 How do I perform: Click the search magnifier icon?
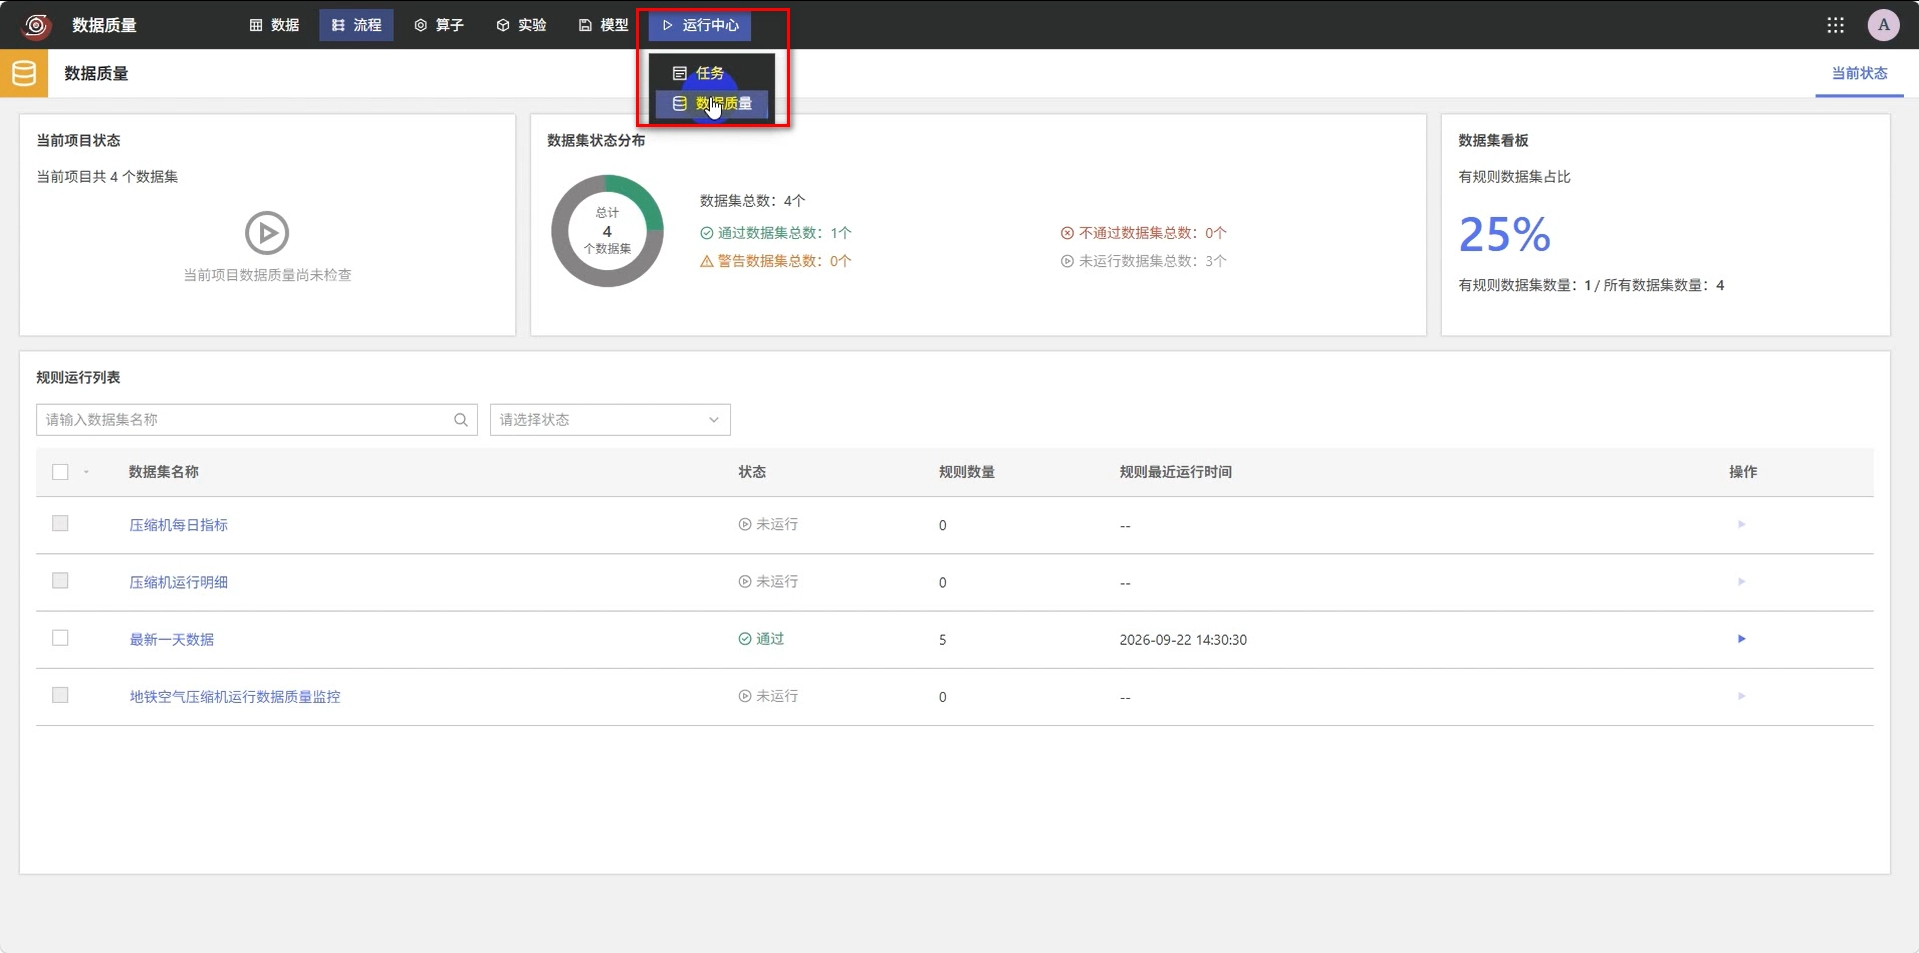461,420
